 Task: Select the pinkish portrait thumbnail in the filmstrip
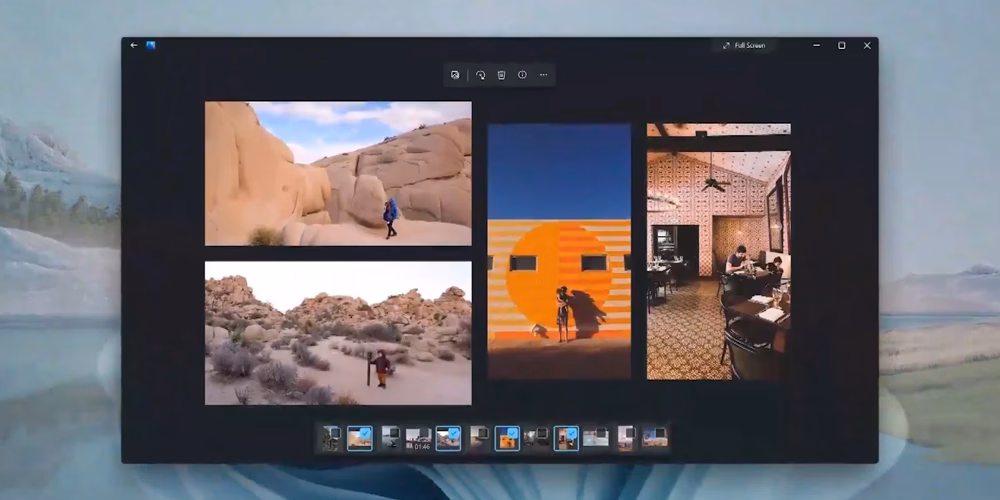coord(625,438)
